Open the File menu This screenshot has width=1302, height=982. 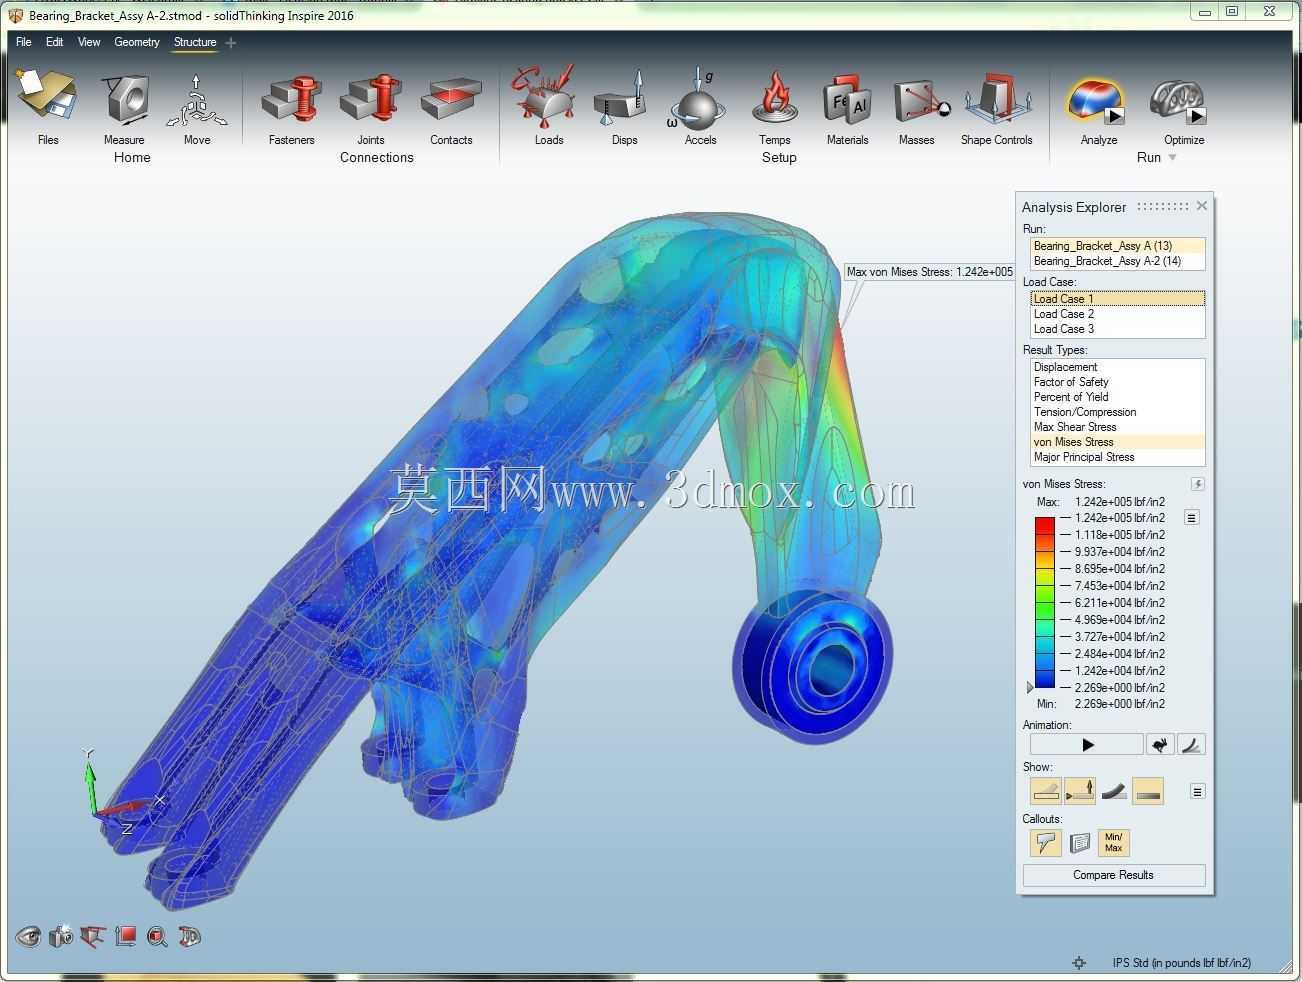tap(24, 42)
